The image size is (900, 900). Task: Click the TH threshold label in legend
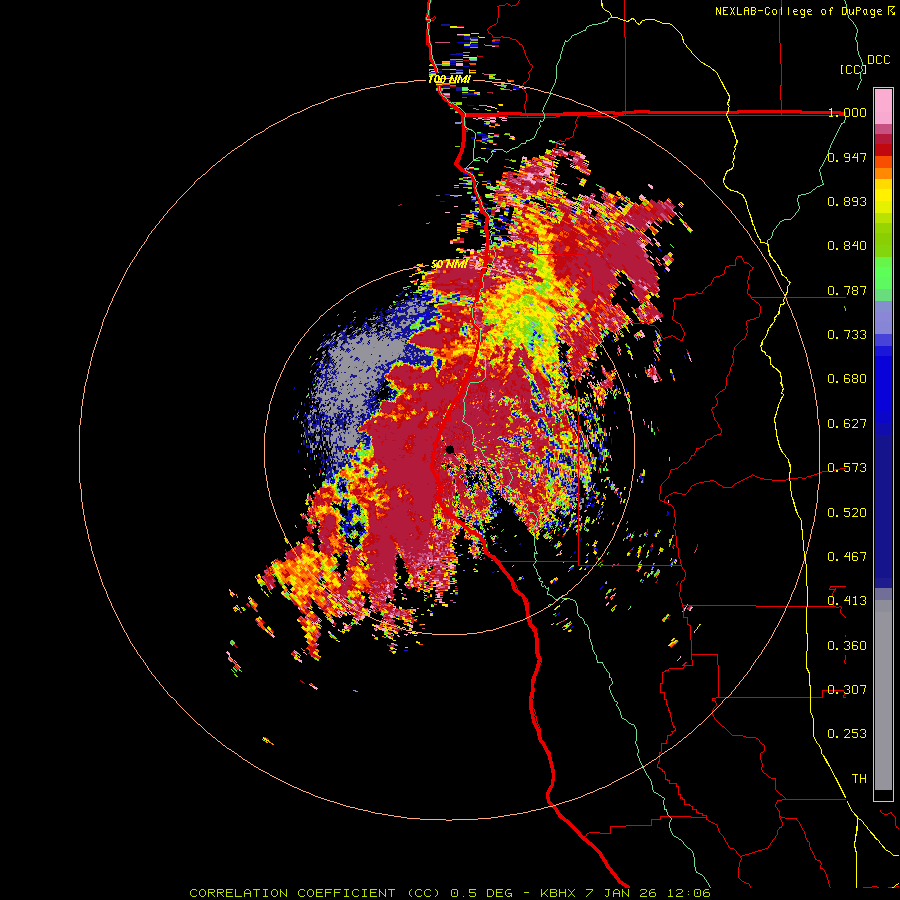[x=859, y=779]
